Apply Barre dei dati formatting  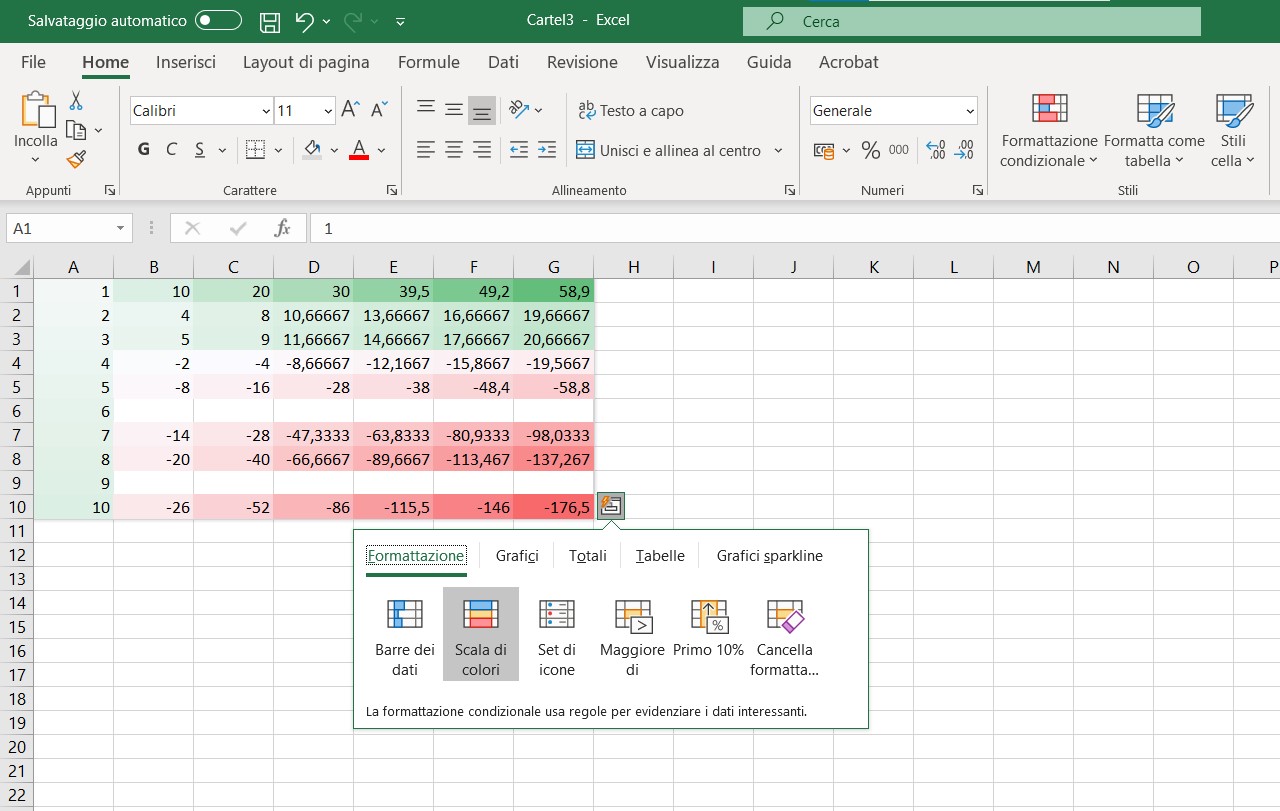[x=405, y=635]
